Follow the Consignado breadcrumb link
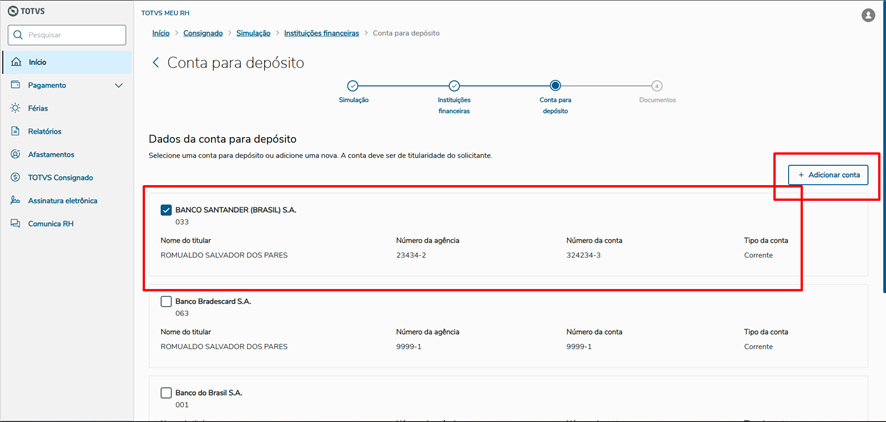The image size is (886, 422). pyautogui.click(x=203, y=33)
